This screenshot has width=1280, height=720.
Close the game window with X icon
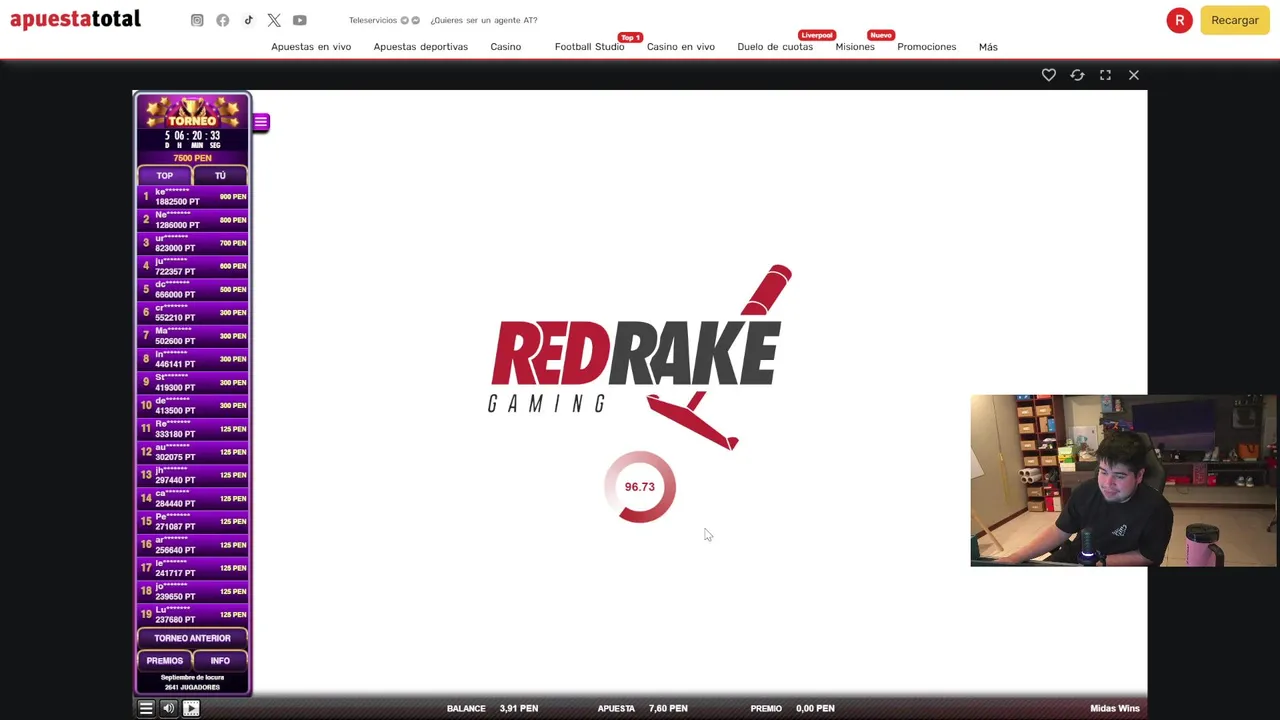click(1134, 75)
